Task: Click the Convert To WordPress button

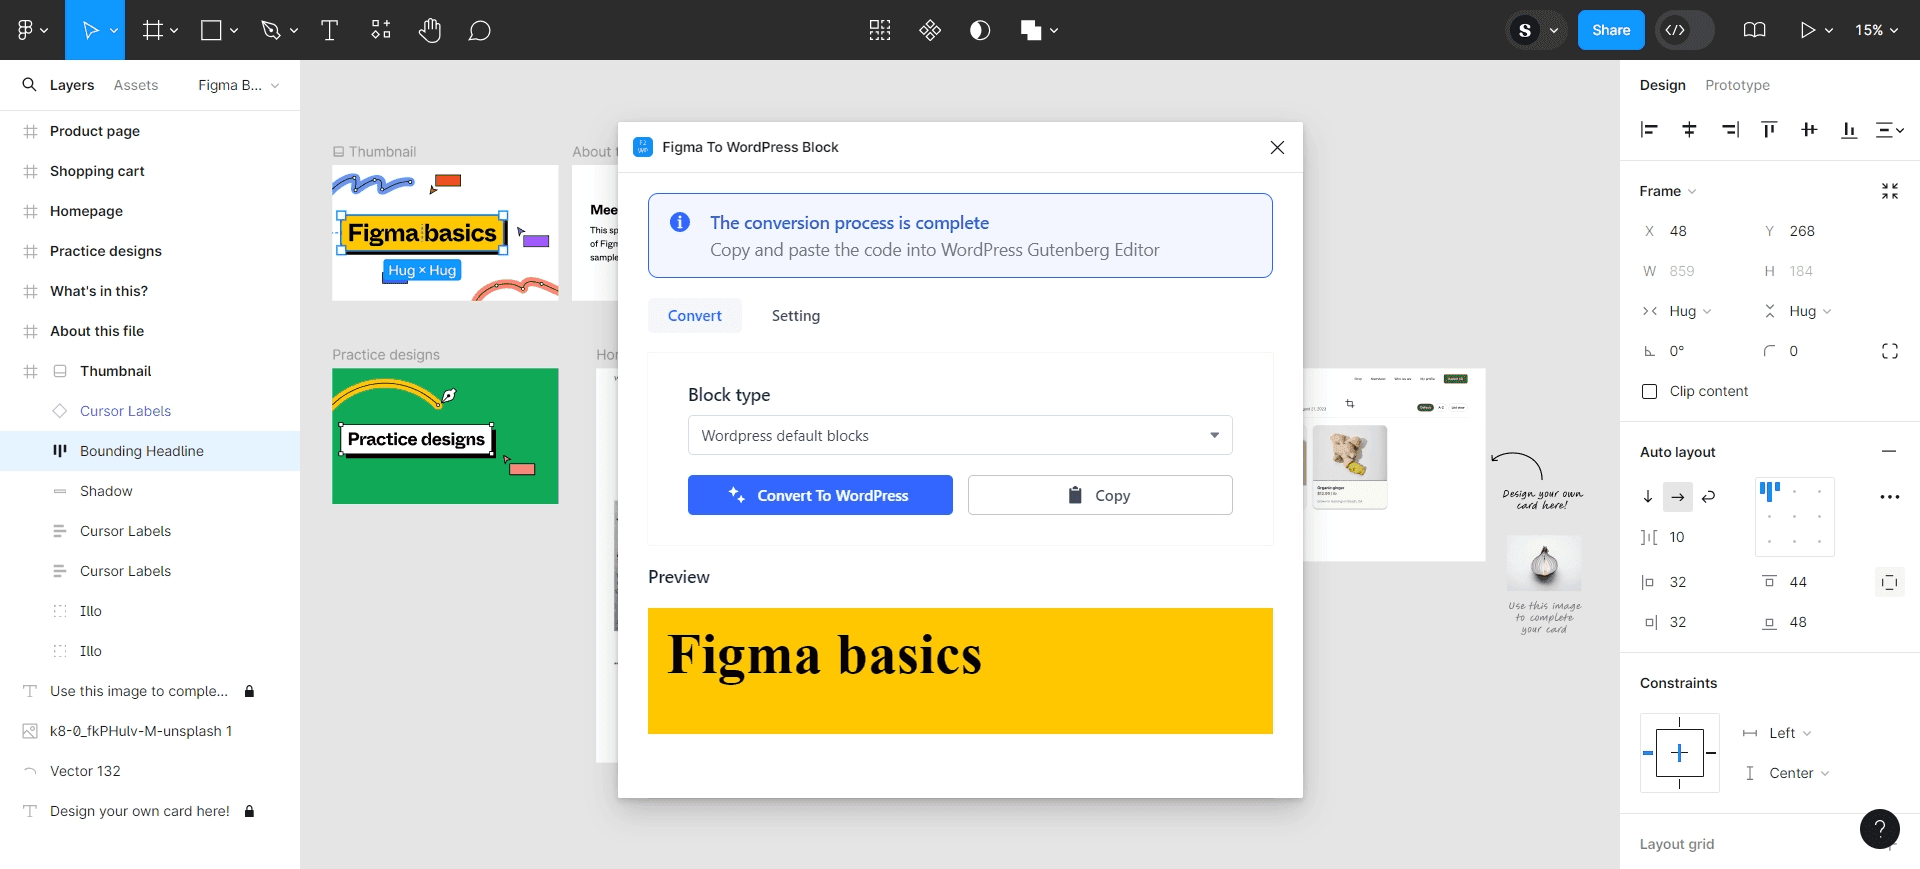Action: click(x=820, y=495)
